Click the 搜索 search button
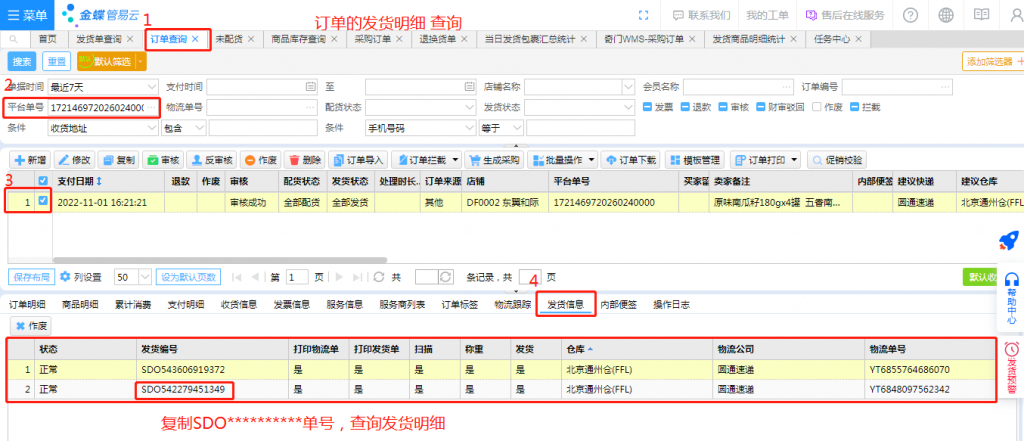The height and width of the screenshot is (441, 1024). [x=22, y=61]
